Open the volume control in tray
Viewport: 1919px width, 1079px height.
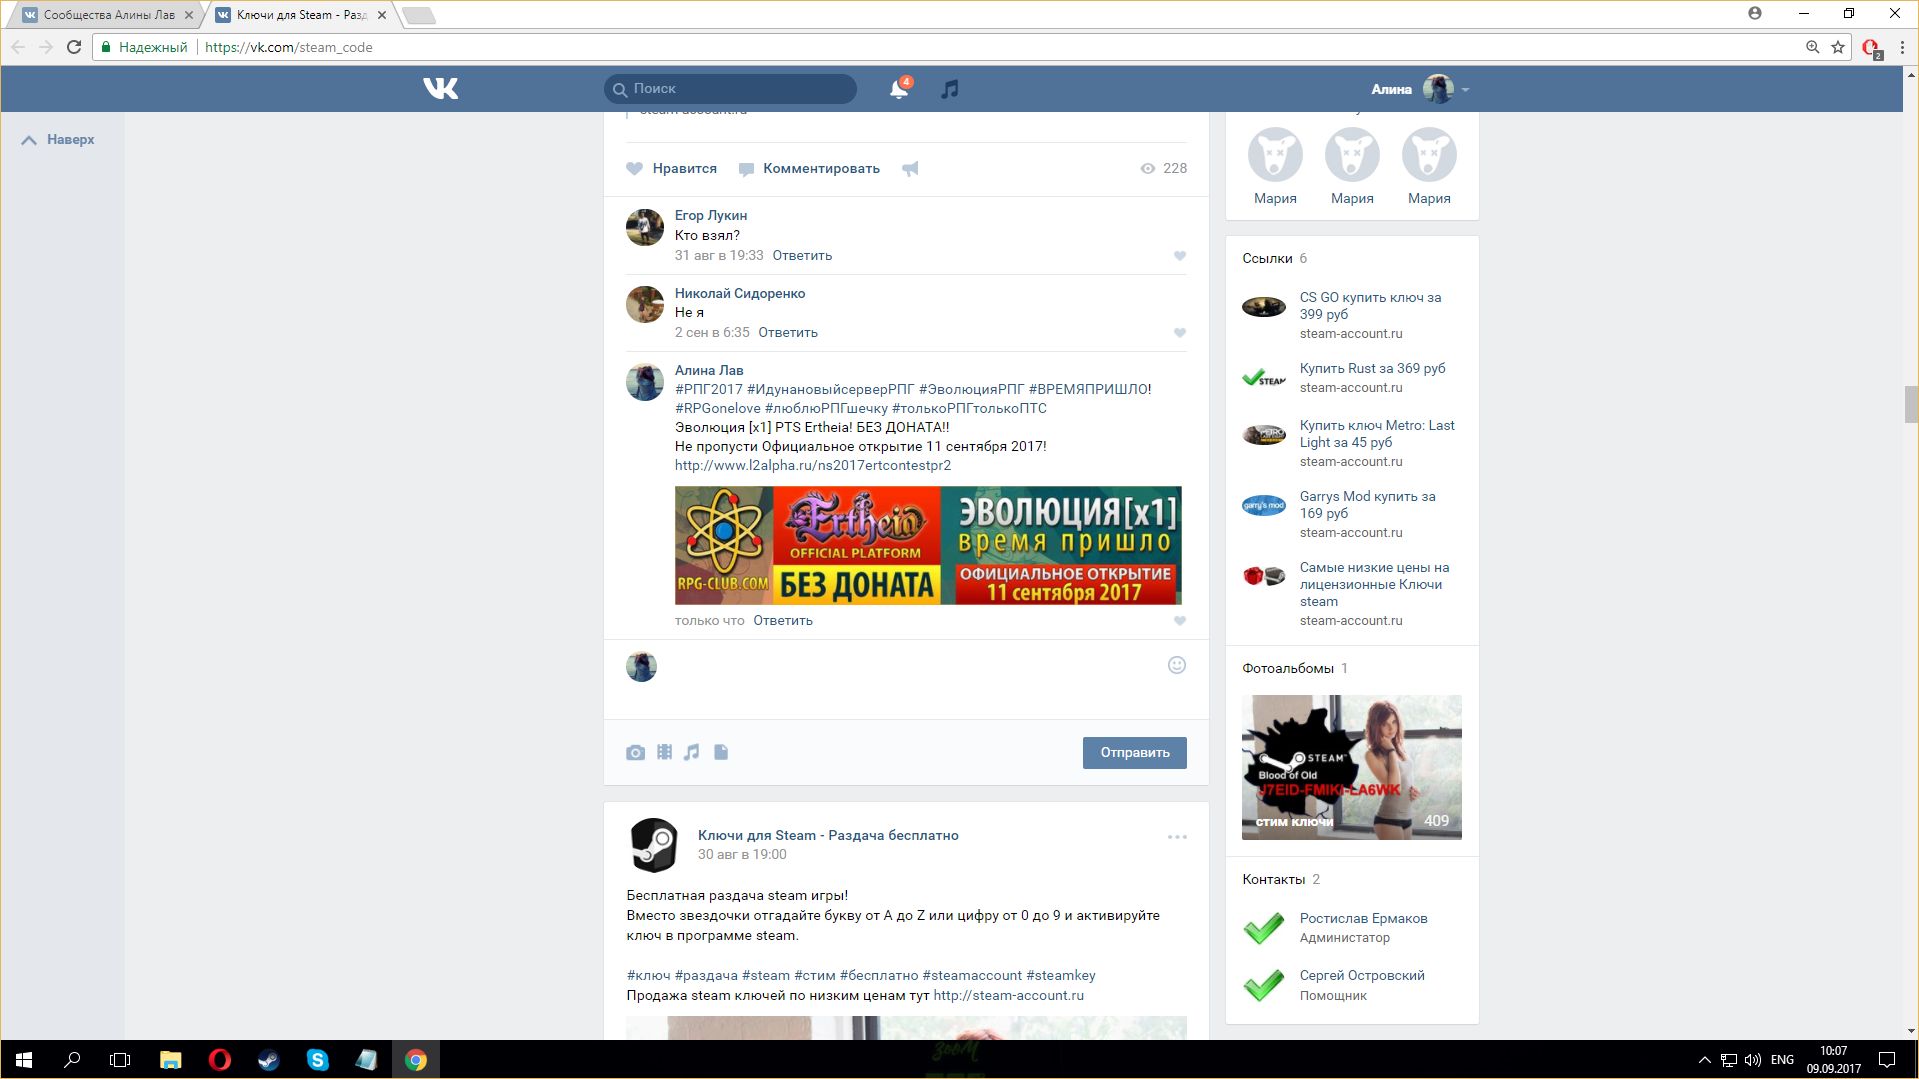pos(1753,1060)
